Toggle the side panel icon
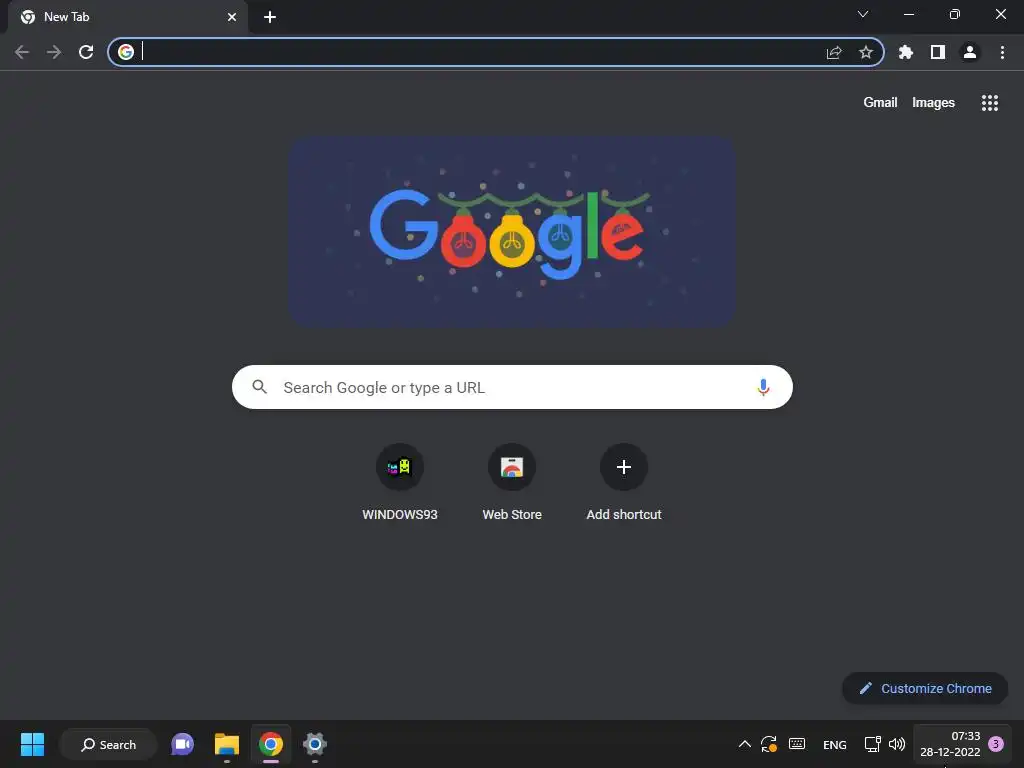 (x=938, y=52)
